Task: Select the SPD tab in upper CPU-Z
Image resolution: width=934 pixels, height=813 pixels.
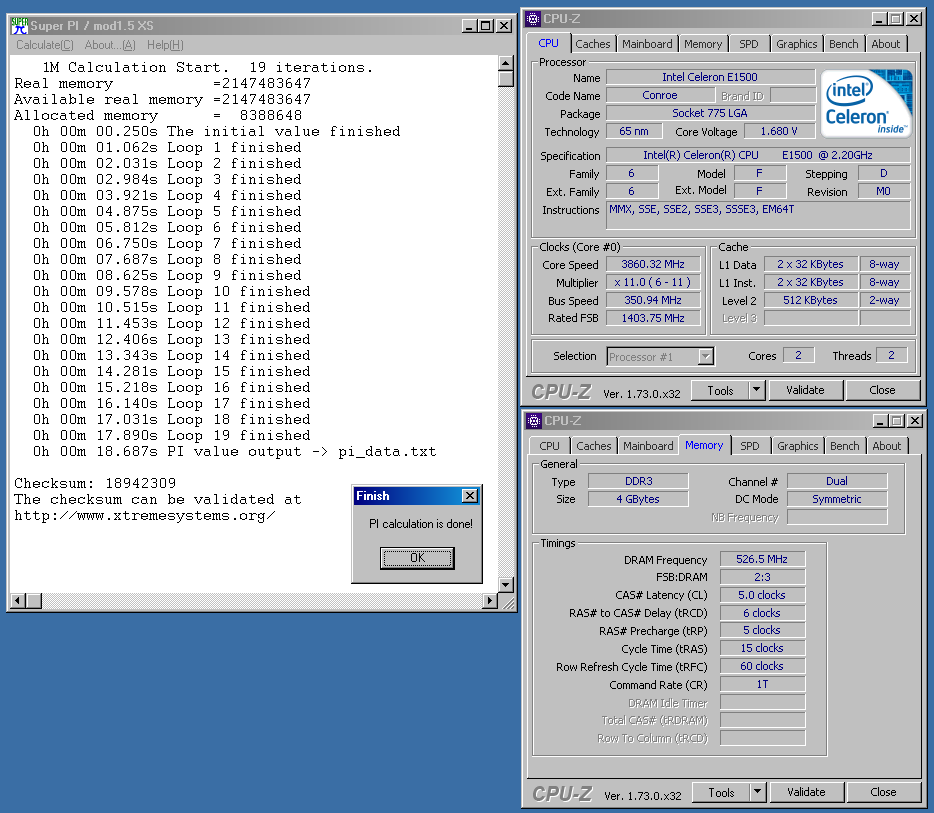Action: click(x=749, y=44)
